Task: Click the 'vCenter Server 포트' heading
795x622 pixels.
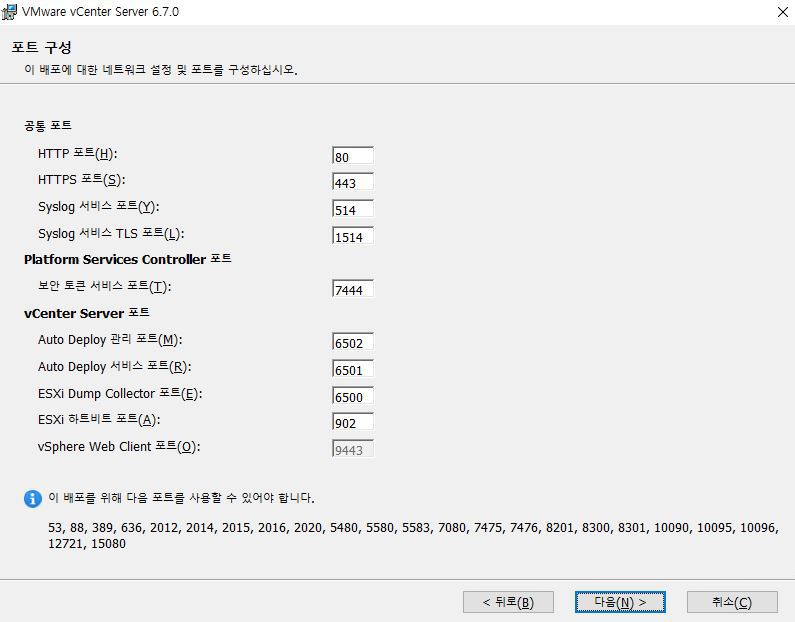Action: [87, 313]
